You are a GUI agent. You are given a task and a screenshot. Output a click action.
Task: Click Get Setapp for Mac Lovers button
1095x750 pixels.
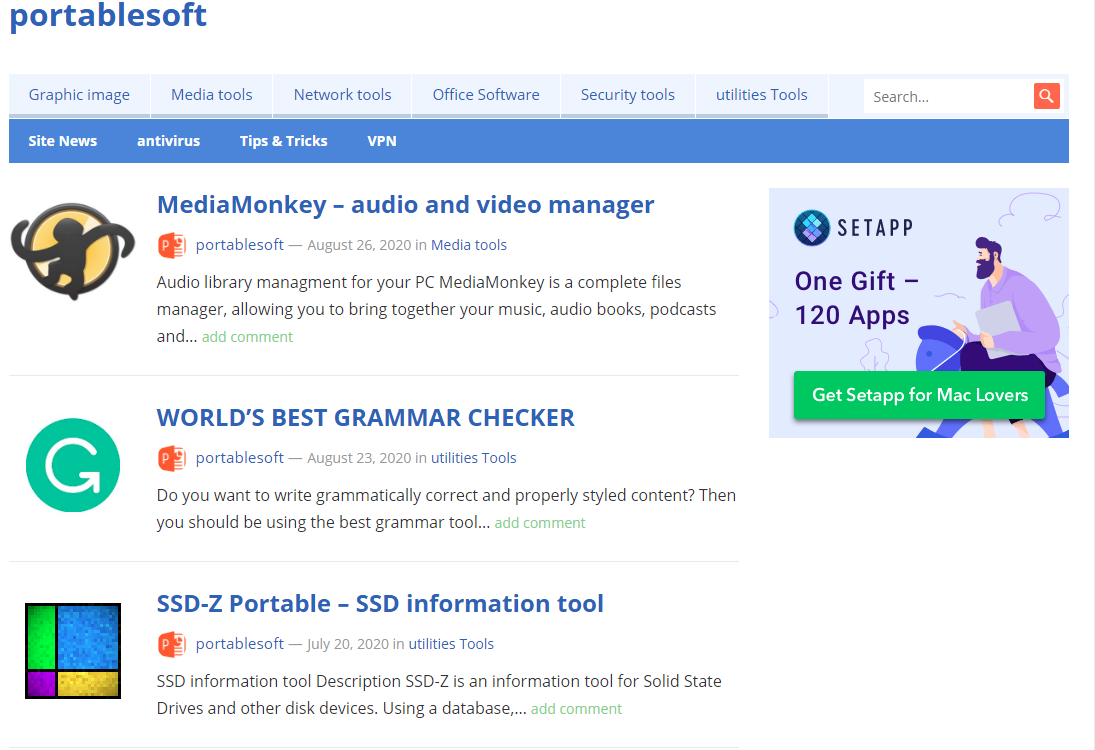click(919, 395)
